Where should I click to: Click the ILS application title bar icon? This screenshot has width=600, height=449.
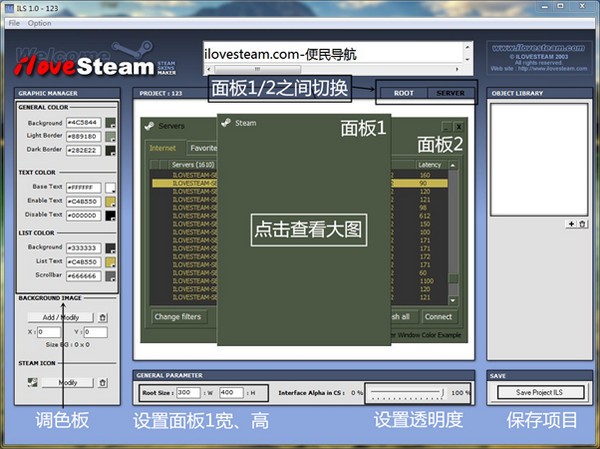click(9, 8)
